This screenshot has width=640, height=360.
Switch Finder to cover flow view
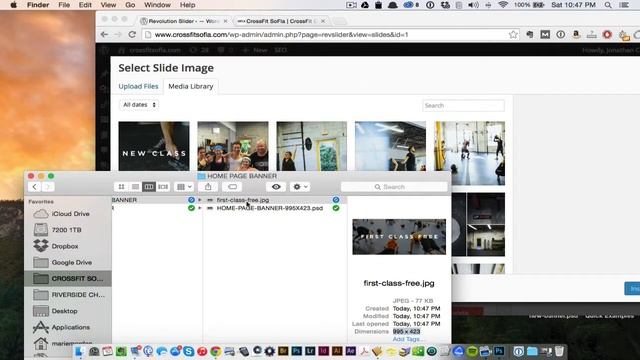tap(163, 187)
